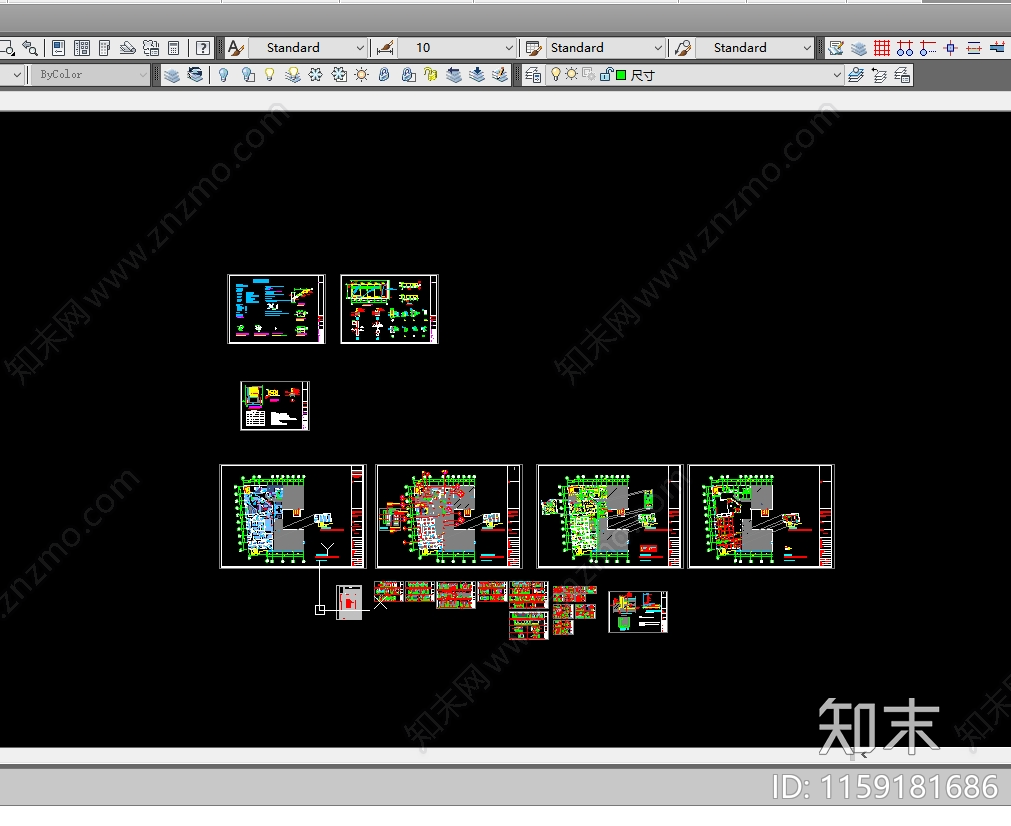The width and height of the screenshot is (1011, 826).
Task: Click the horizontal scrollbar below the canvas
Action: click(x=506, y=756)
